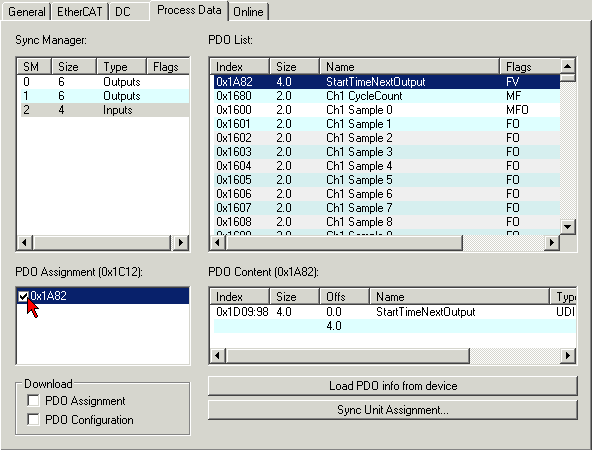The width and height of the screenshot is (592, 450).
Task: Click PDO Content scroll right arrow
Action: tap(568, 355)
